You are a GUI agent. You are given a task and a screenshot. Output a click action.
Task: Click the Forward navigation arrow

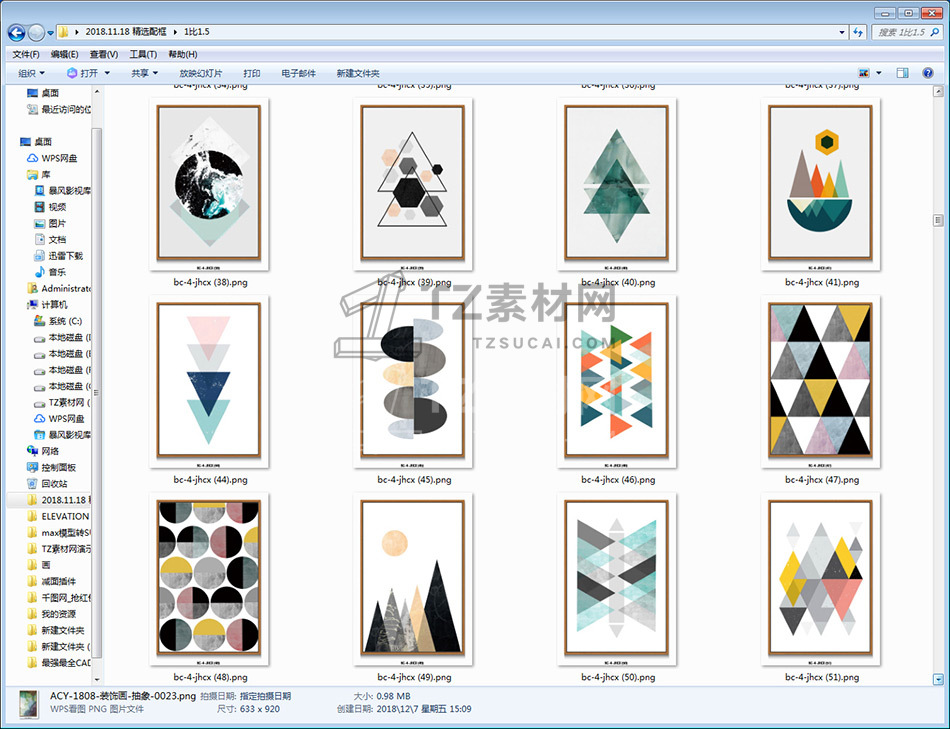(x=36, y=32)
